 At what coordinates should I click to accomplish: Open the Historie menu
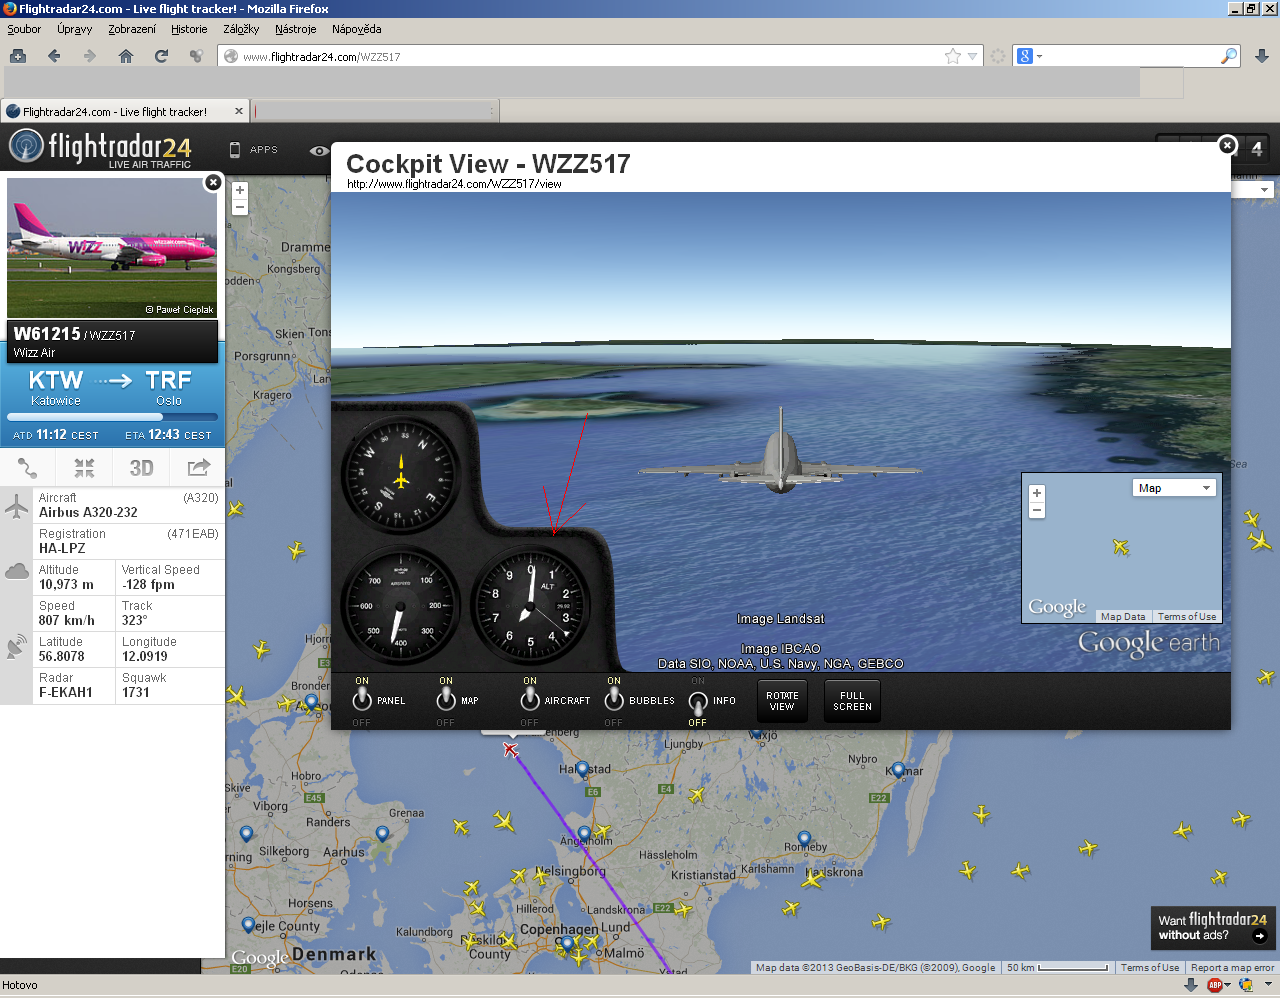[x=189, y=29]
